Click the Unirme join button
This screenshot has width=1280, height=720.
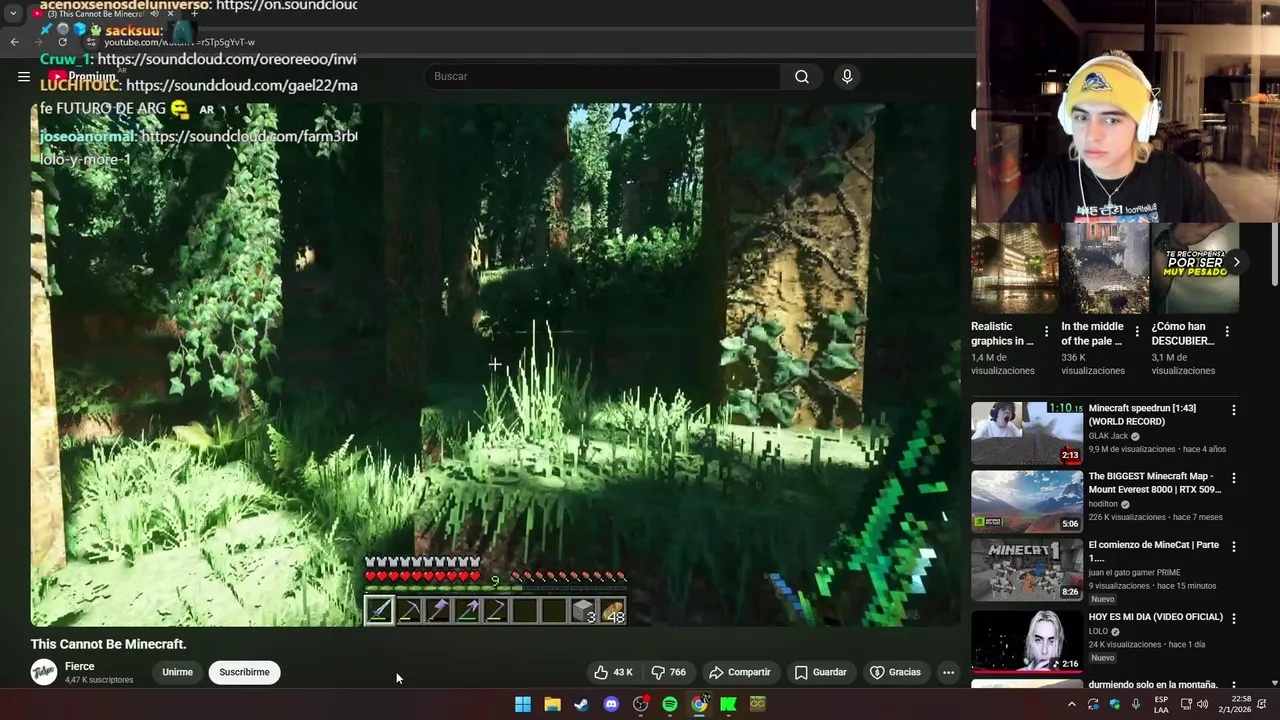click(x=177, y=672)
